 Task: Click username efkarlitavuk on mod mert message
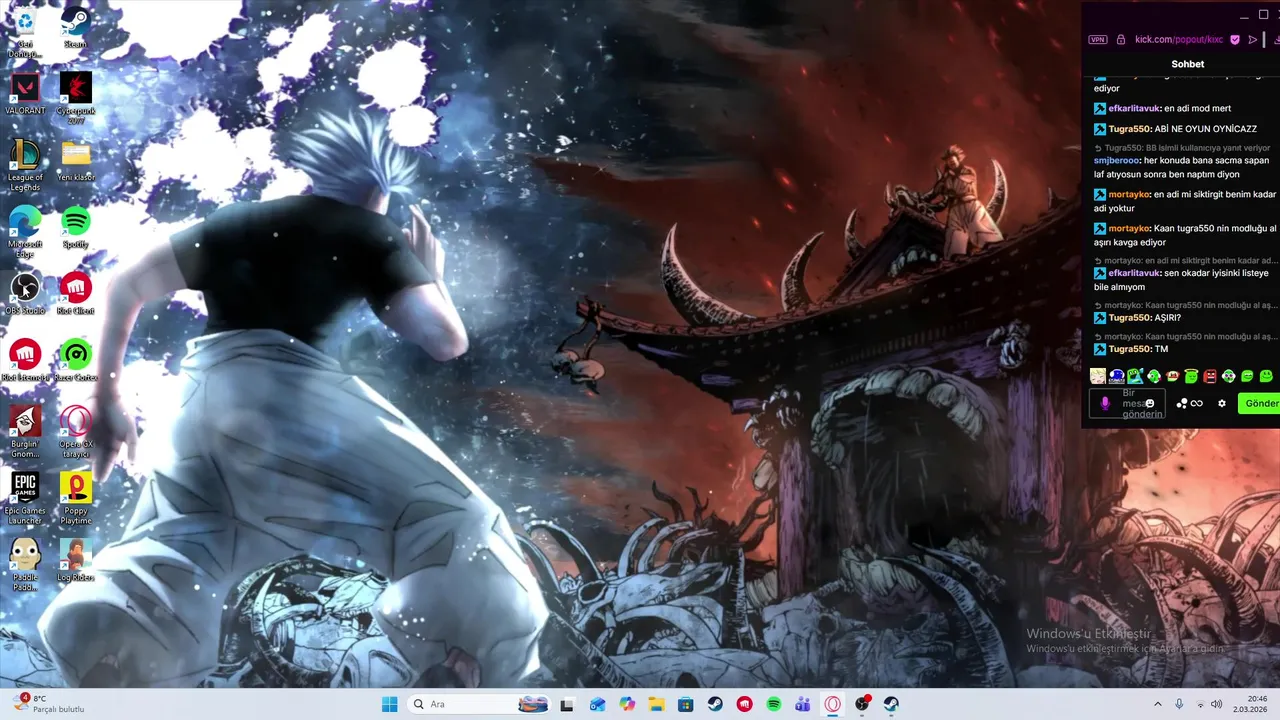pos(1134,108)
